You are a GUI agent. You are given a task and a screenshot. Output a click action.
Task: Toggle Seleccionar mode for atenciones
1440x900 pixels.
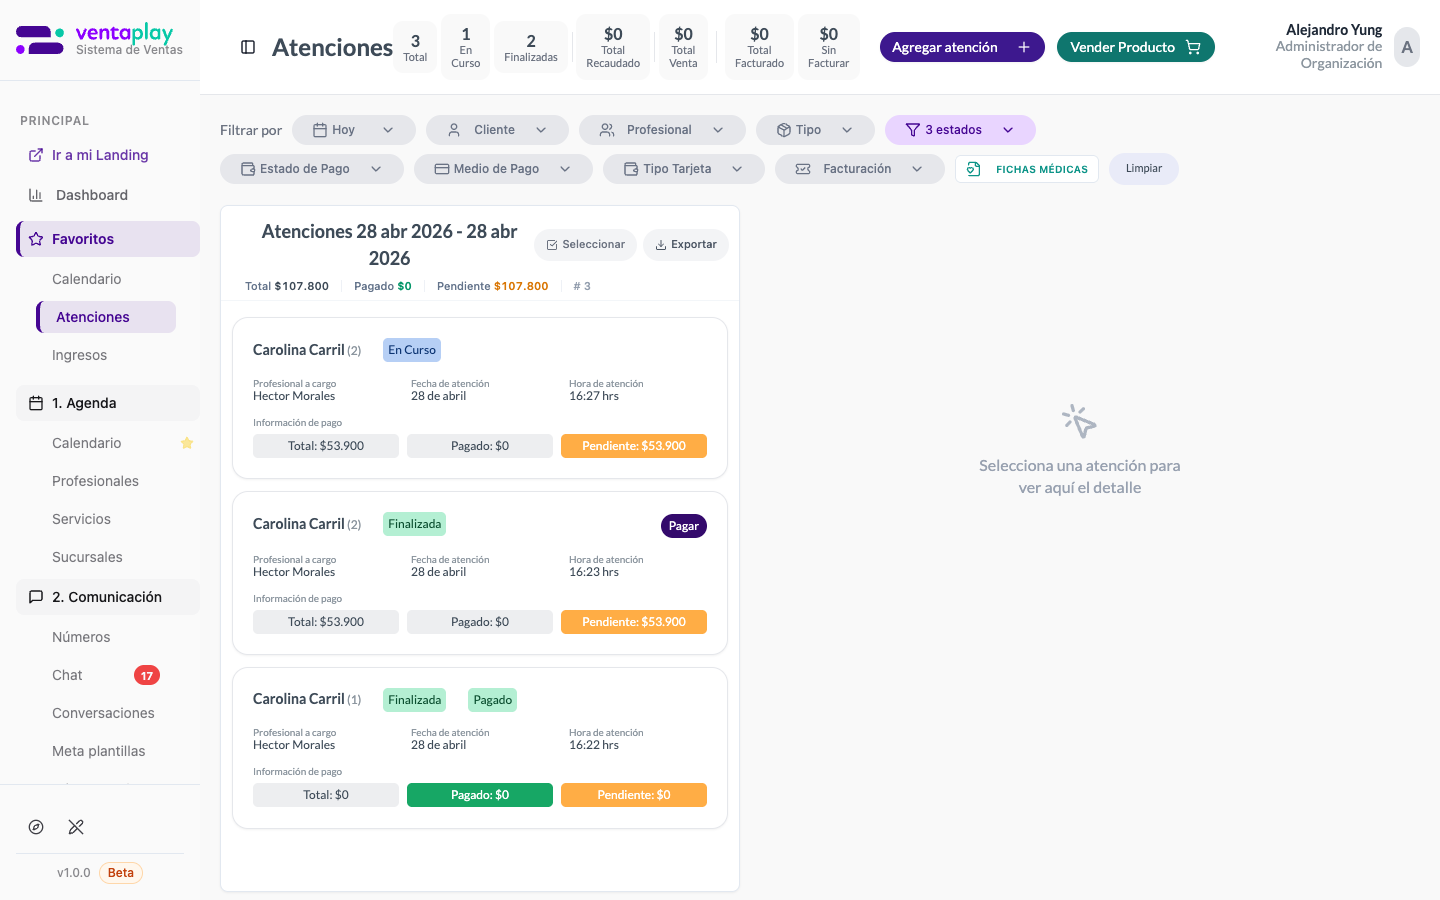585,245
